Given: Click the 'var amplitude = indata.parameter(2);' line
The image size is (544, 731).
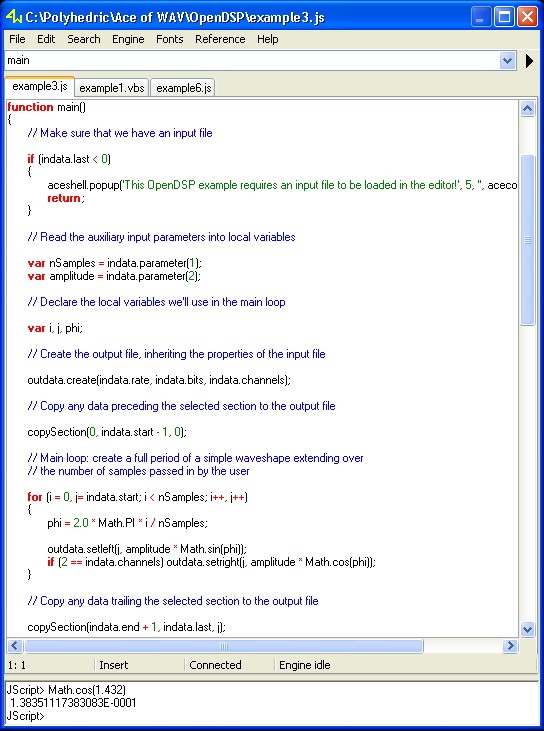Looking at the screenshot, I should (x=114, y=276).
